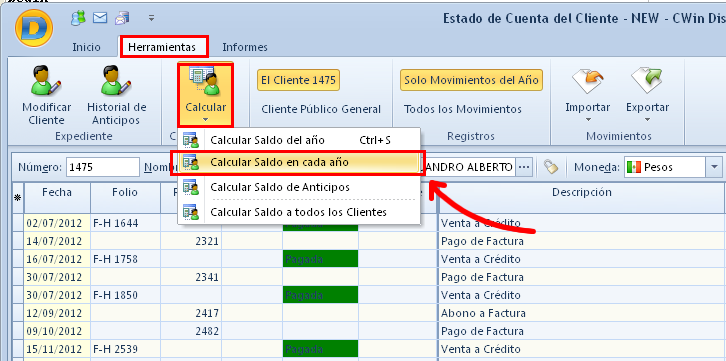Click the Modificar Cliente icon

[x=46, y=80]
